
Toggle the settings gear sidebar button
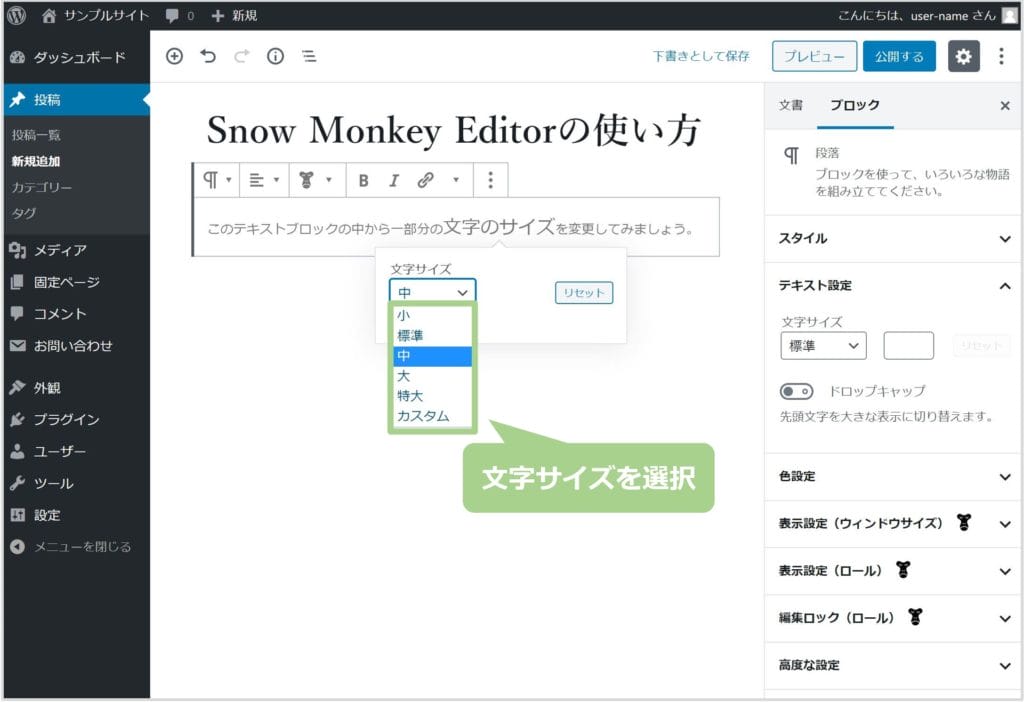[x=963, y=56]
